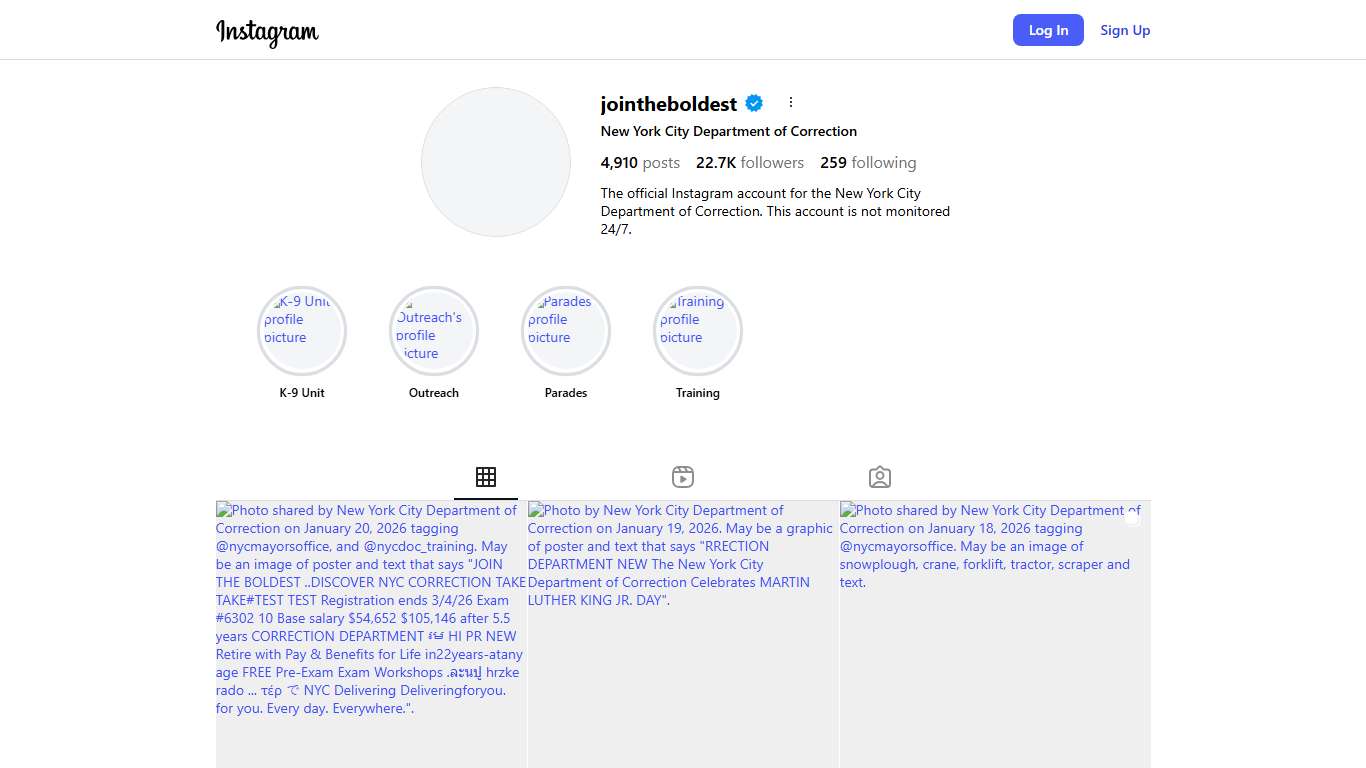Image resolution: width=1366 pixels, height=768 pixels.
Task: Switch to the posts grid tab
Action: 486,477
